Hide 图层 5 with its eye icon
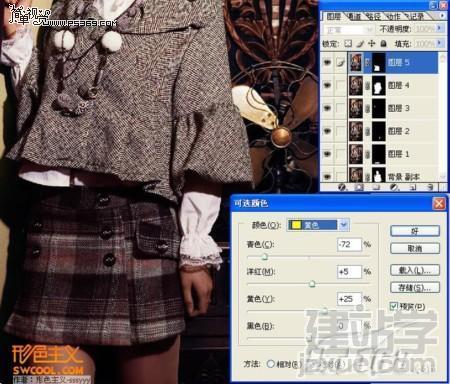Screen dimensions: 450x384 (x=328, y=62)
